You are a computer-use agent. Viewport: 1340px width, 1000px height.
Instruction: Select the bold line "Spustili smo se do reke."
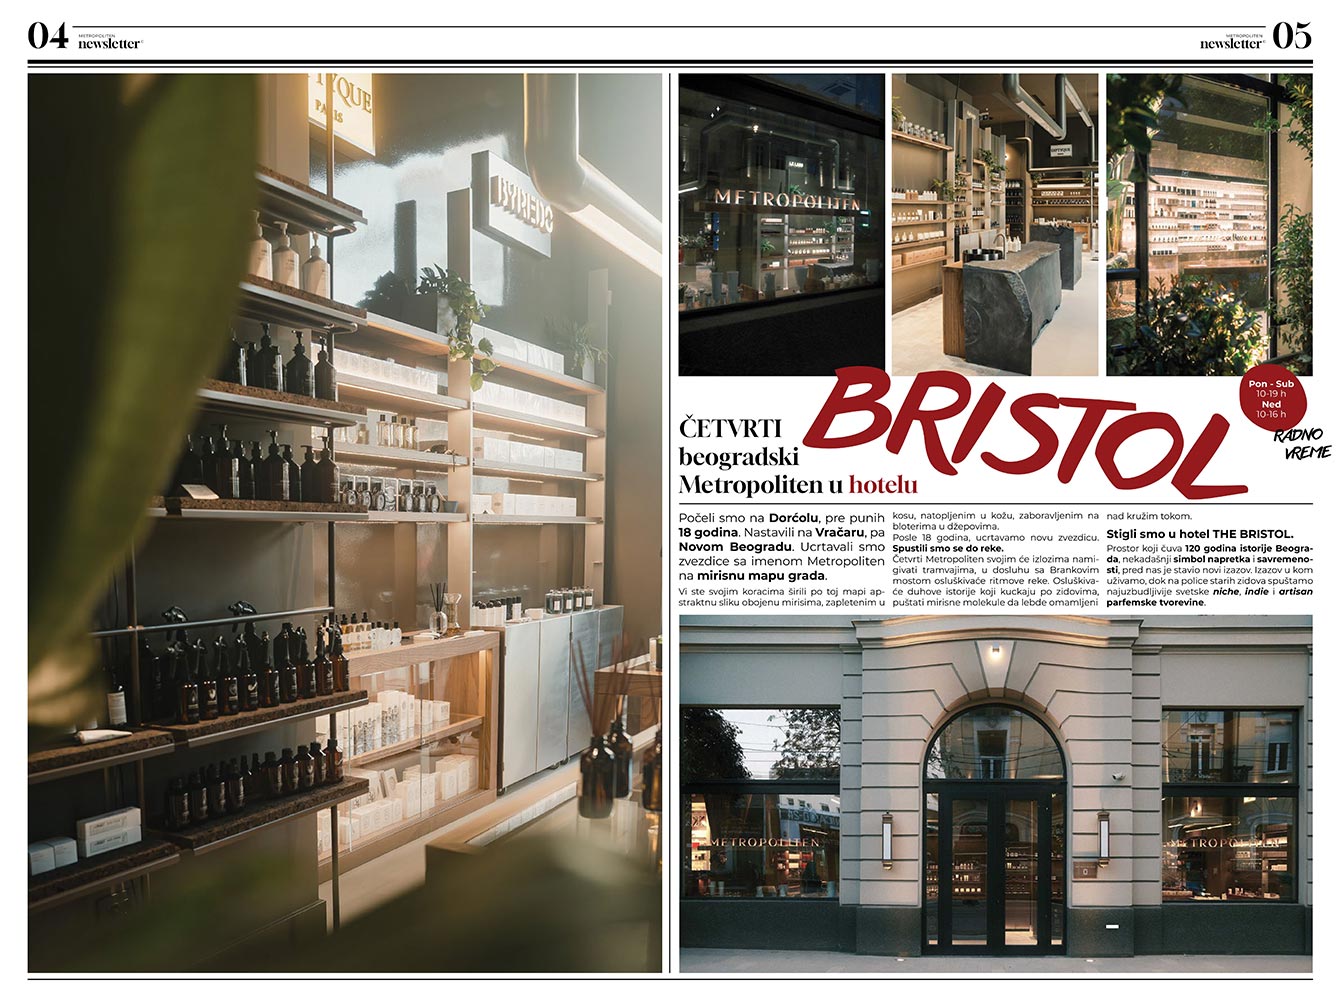tap(947, 548)
